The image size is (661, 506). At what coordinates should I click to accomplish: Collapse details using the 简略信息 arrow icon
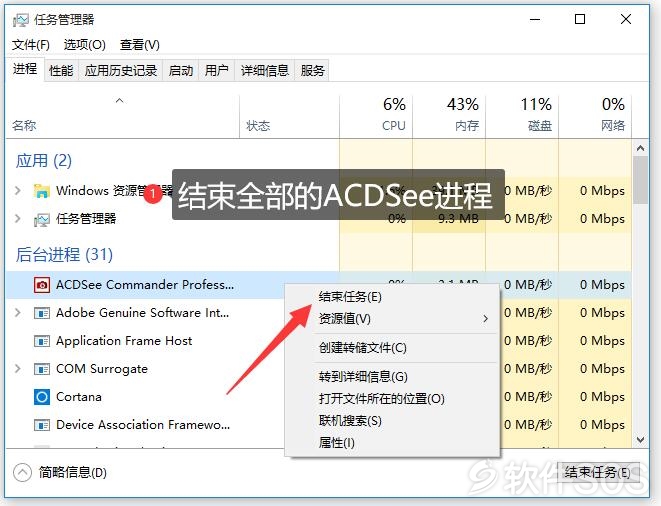tap(22, 472)
